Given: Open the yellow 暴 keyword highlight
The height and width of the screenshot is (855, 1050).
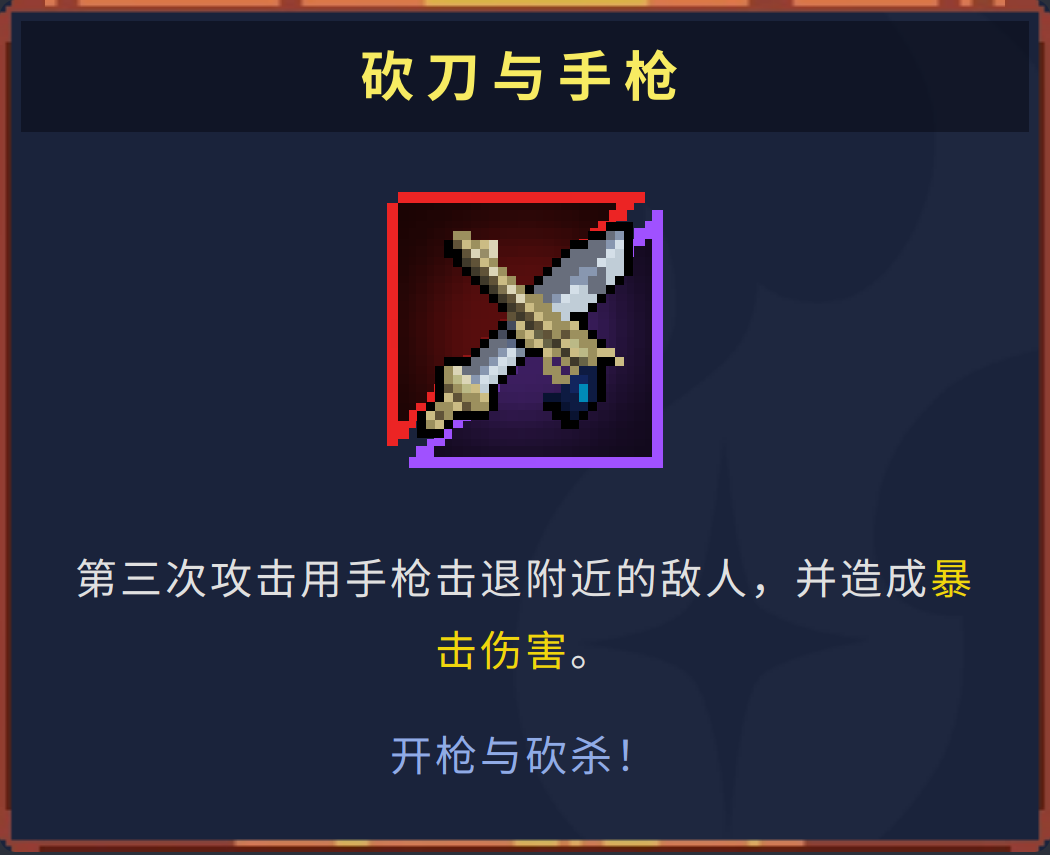Looking at the screenshot, I should click(951, 578).
